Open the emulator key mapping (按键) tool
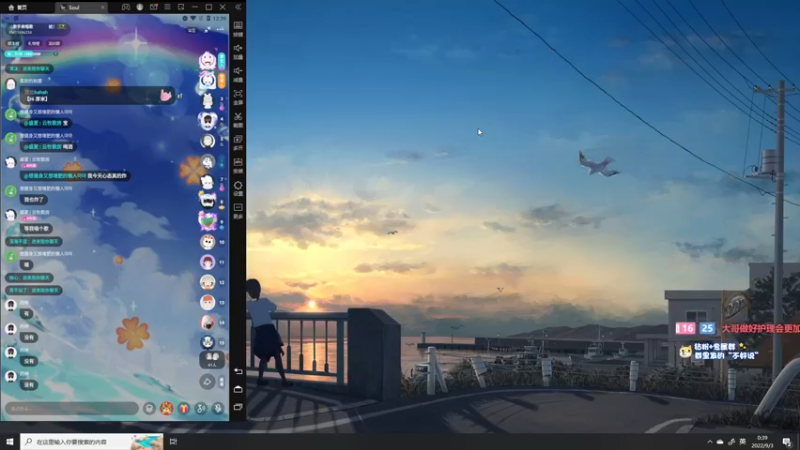This screenshot has width=800, height=450. tap(238, 28)
